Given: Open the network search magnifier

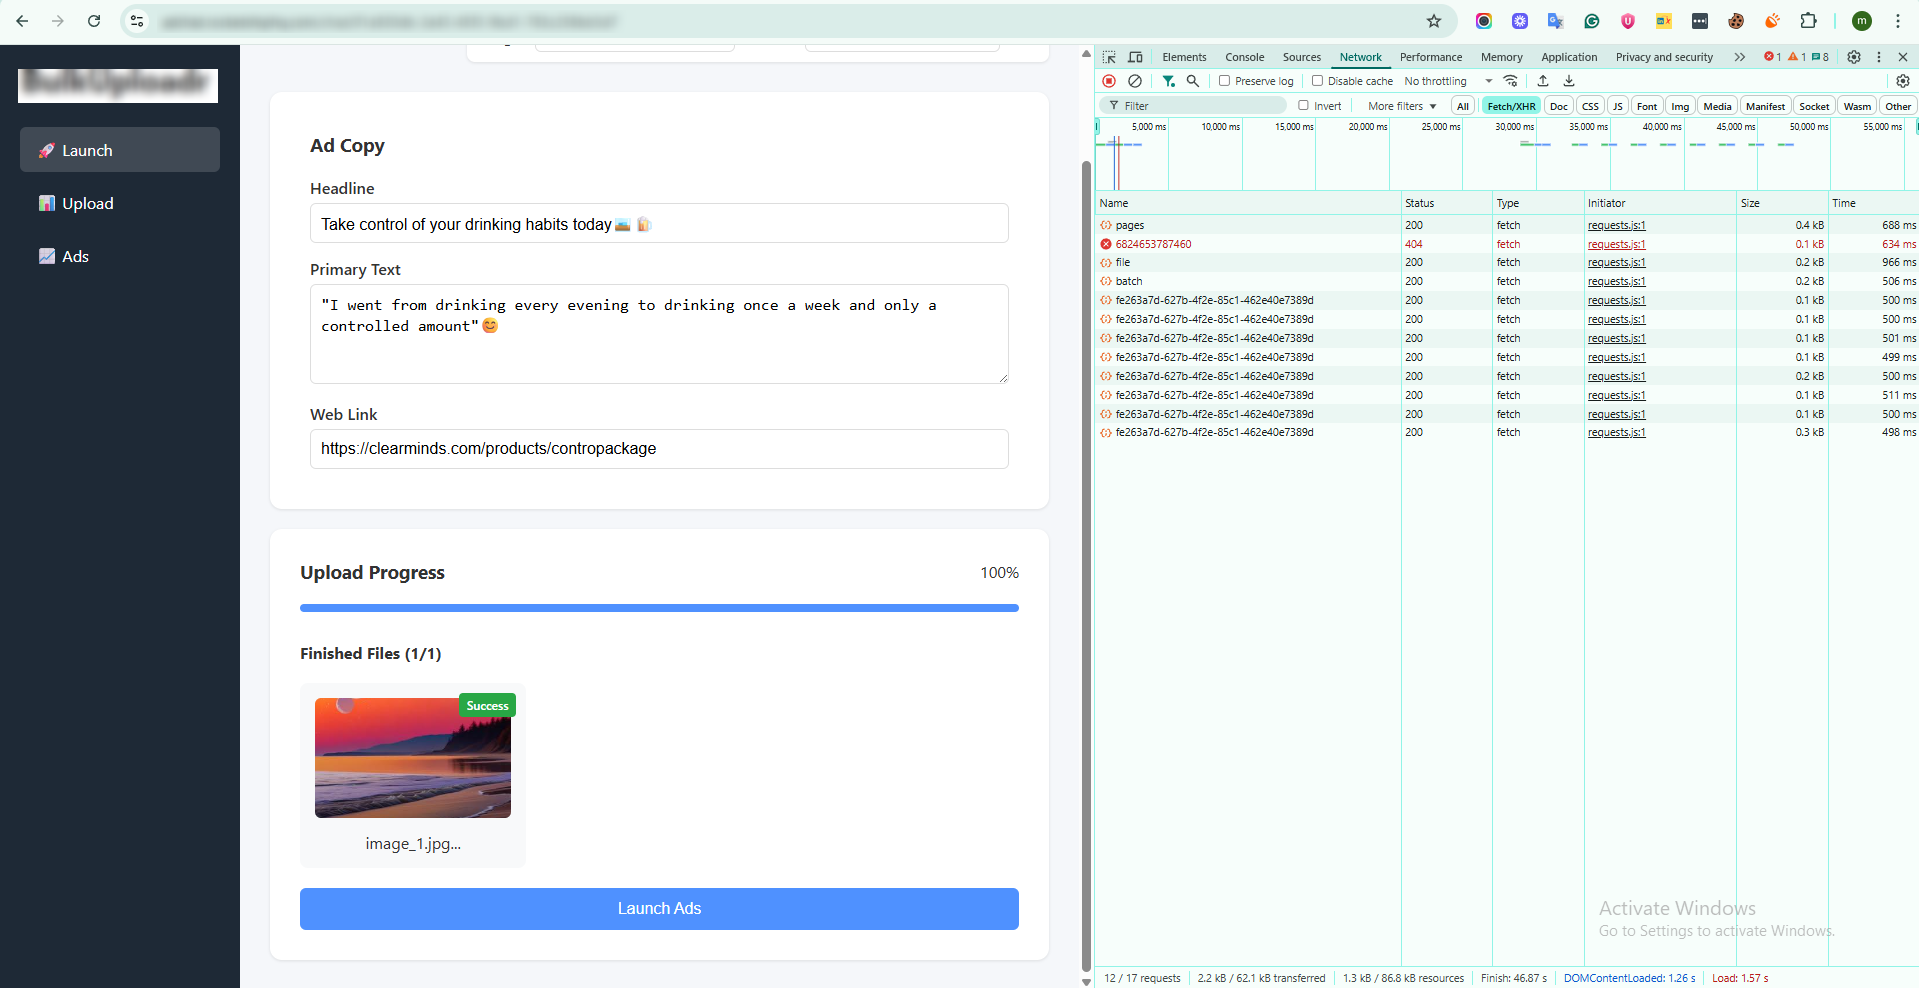Looking at the screenshot, I should click(x=1193, y=81).
